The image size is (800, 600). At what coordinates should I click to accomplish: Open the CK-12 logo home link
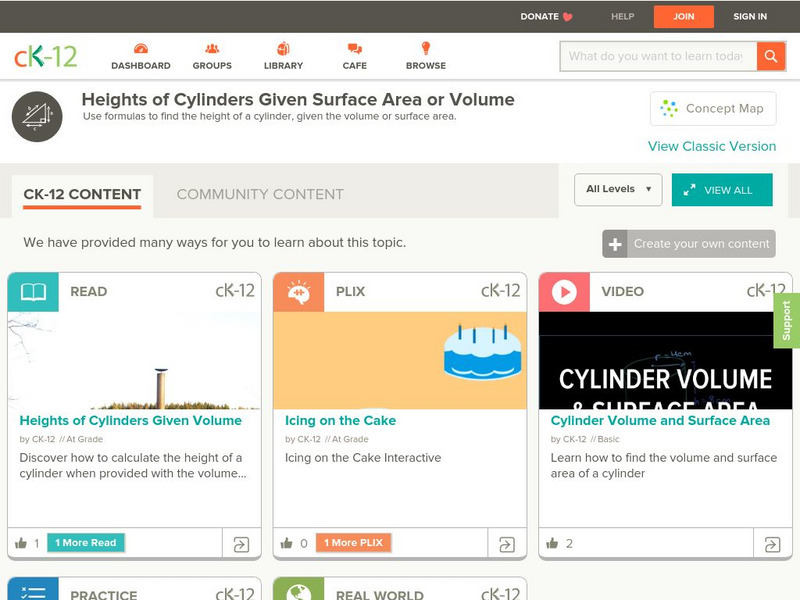pyautogui.click(x=45, y=56)
